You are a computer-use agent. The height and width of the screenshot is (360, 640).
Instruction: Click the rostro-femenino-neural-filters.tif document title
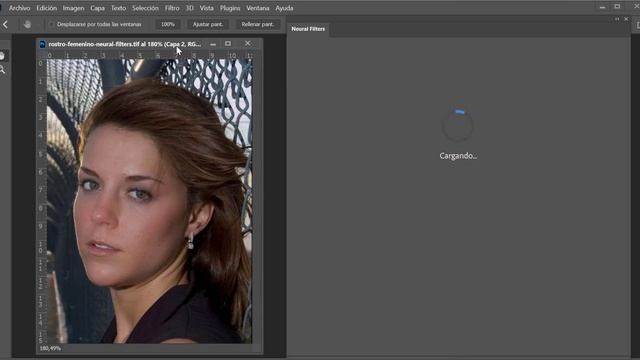click(x=124, y=44)
